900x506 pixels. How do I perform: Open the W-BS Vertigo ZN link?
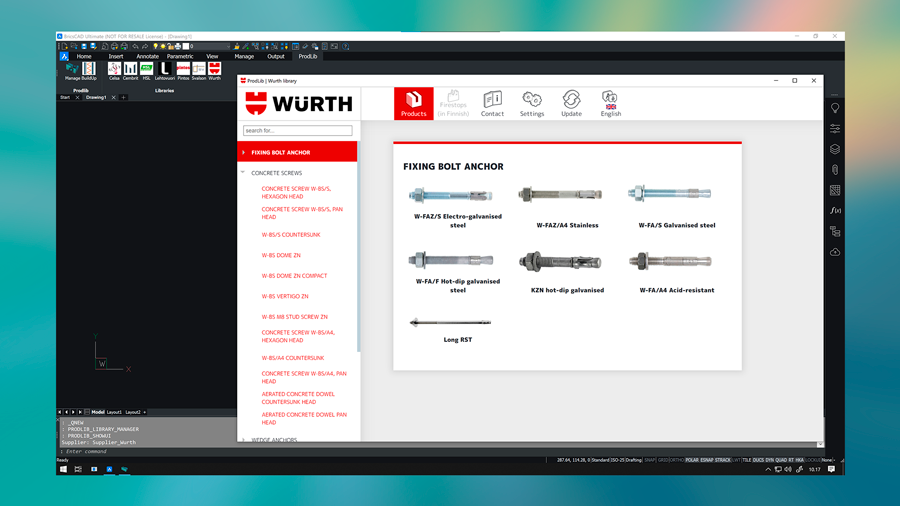click(x=285, y=297)
